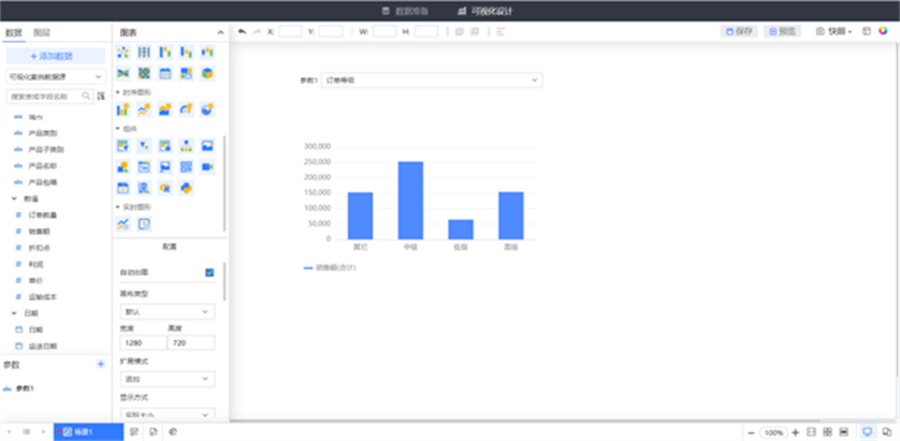Click the color theme palette icon
Screen dimensions: 900x441
883,31
